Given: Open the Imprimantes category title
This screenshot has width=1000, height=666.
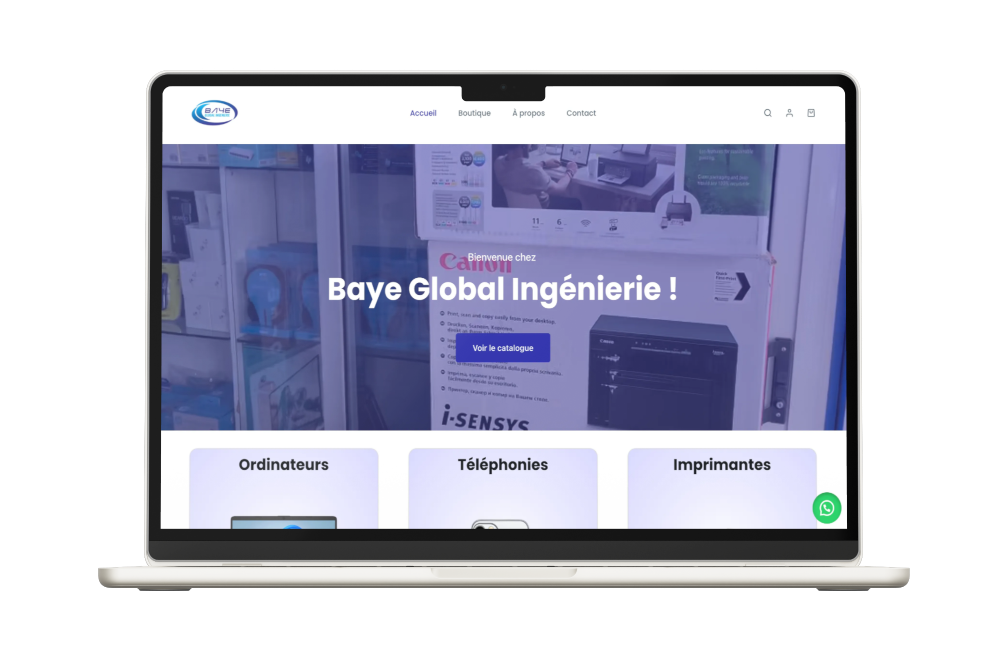Looking at the screenshot, I should pyautogui.click(x=721, y=465).
